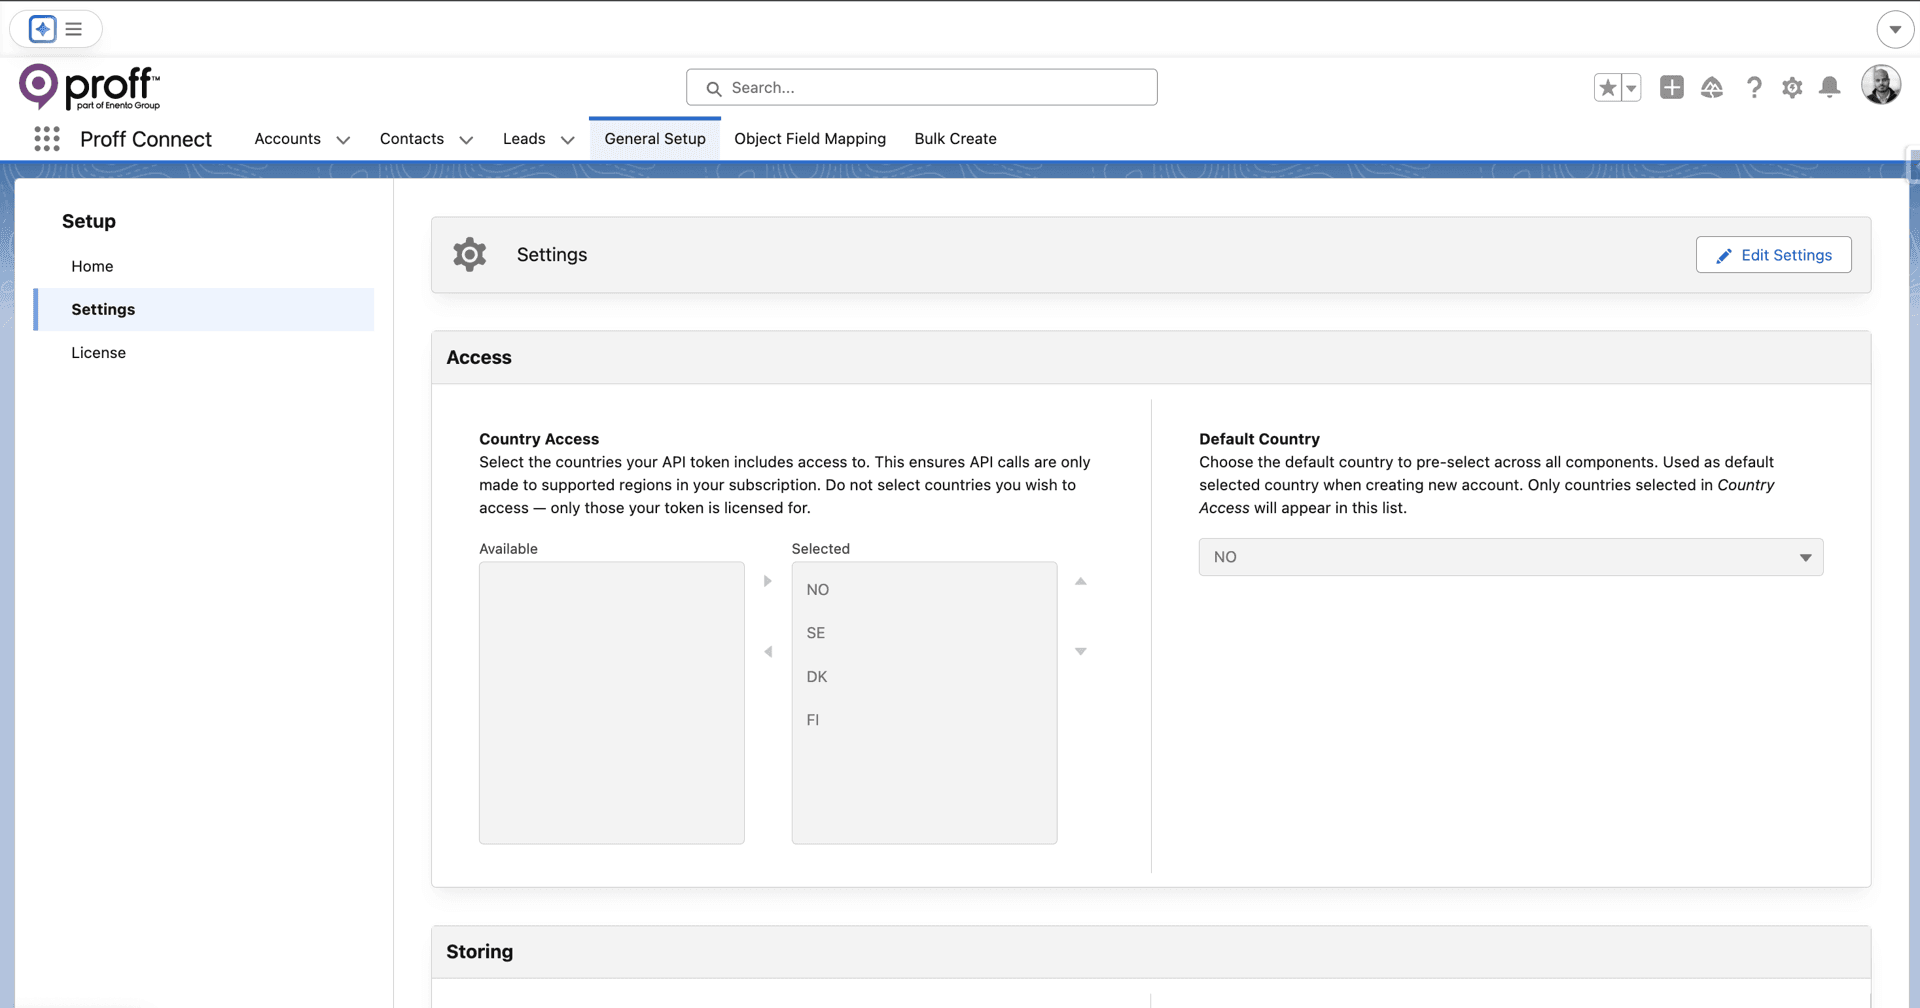Open License in the Setup sidebar
The image size is (1920, 1008).
99,353
